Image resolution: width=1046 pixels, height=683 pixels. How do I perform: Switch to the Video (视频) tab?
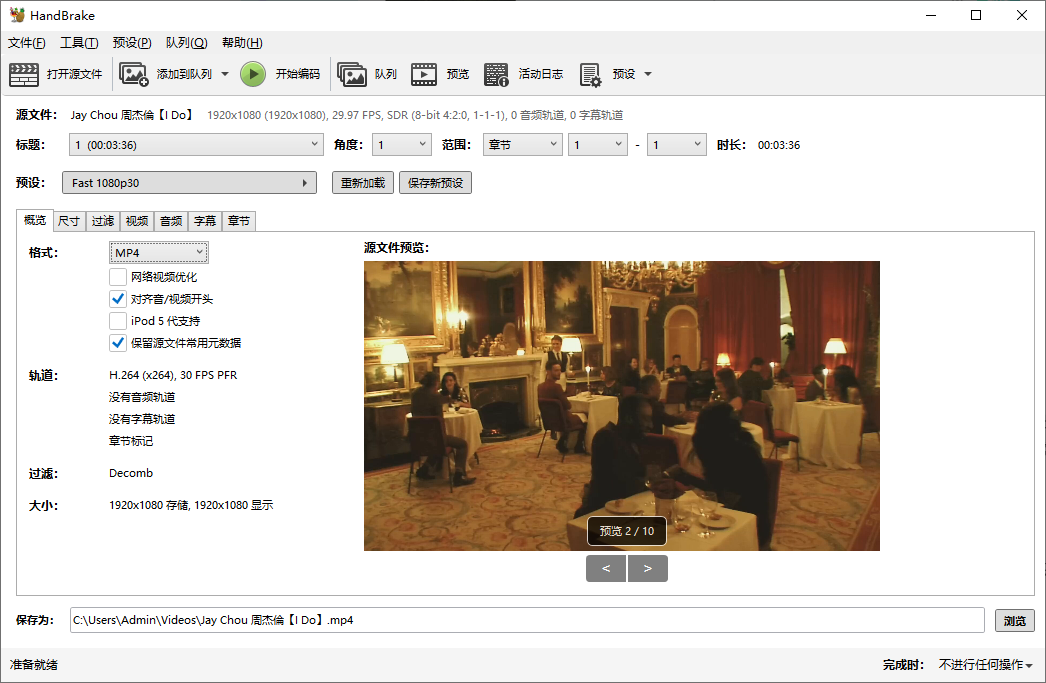(x=137, y=221)
